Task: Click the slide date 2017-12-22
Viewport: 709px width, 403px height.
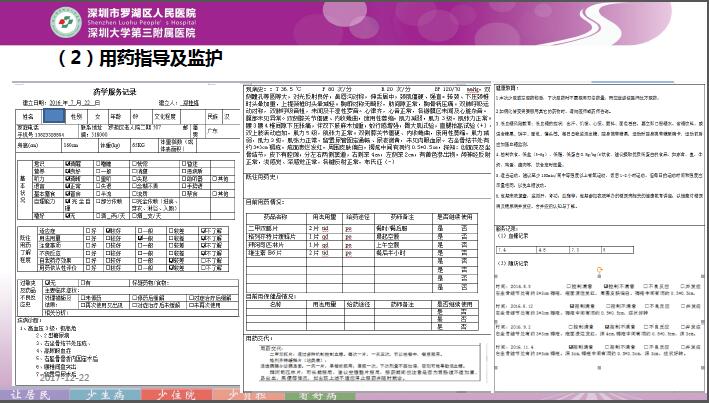Action: coord(65,378)
